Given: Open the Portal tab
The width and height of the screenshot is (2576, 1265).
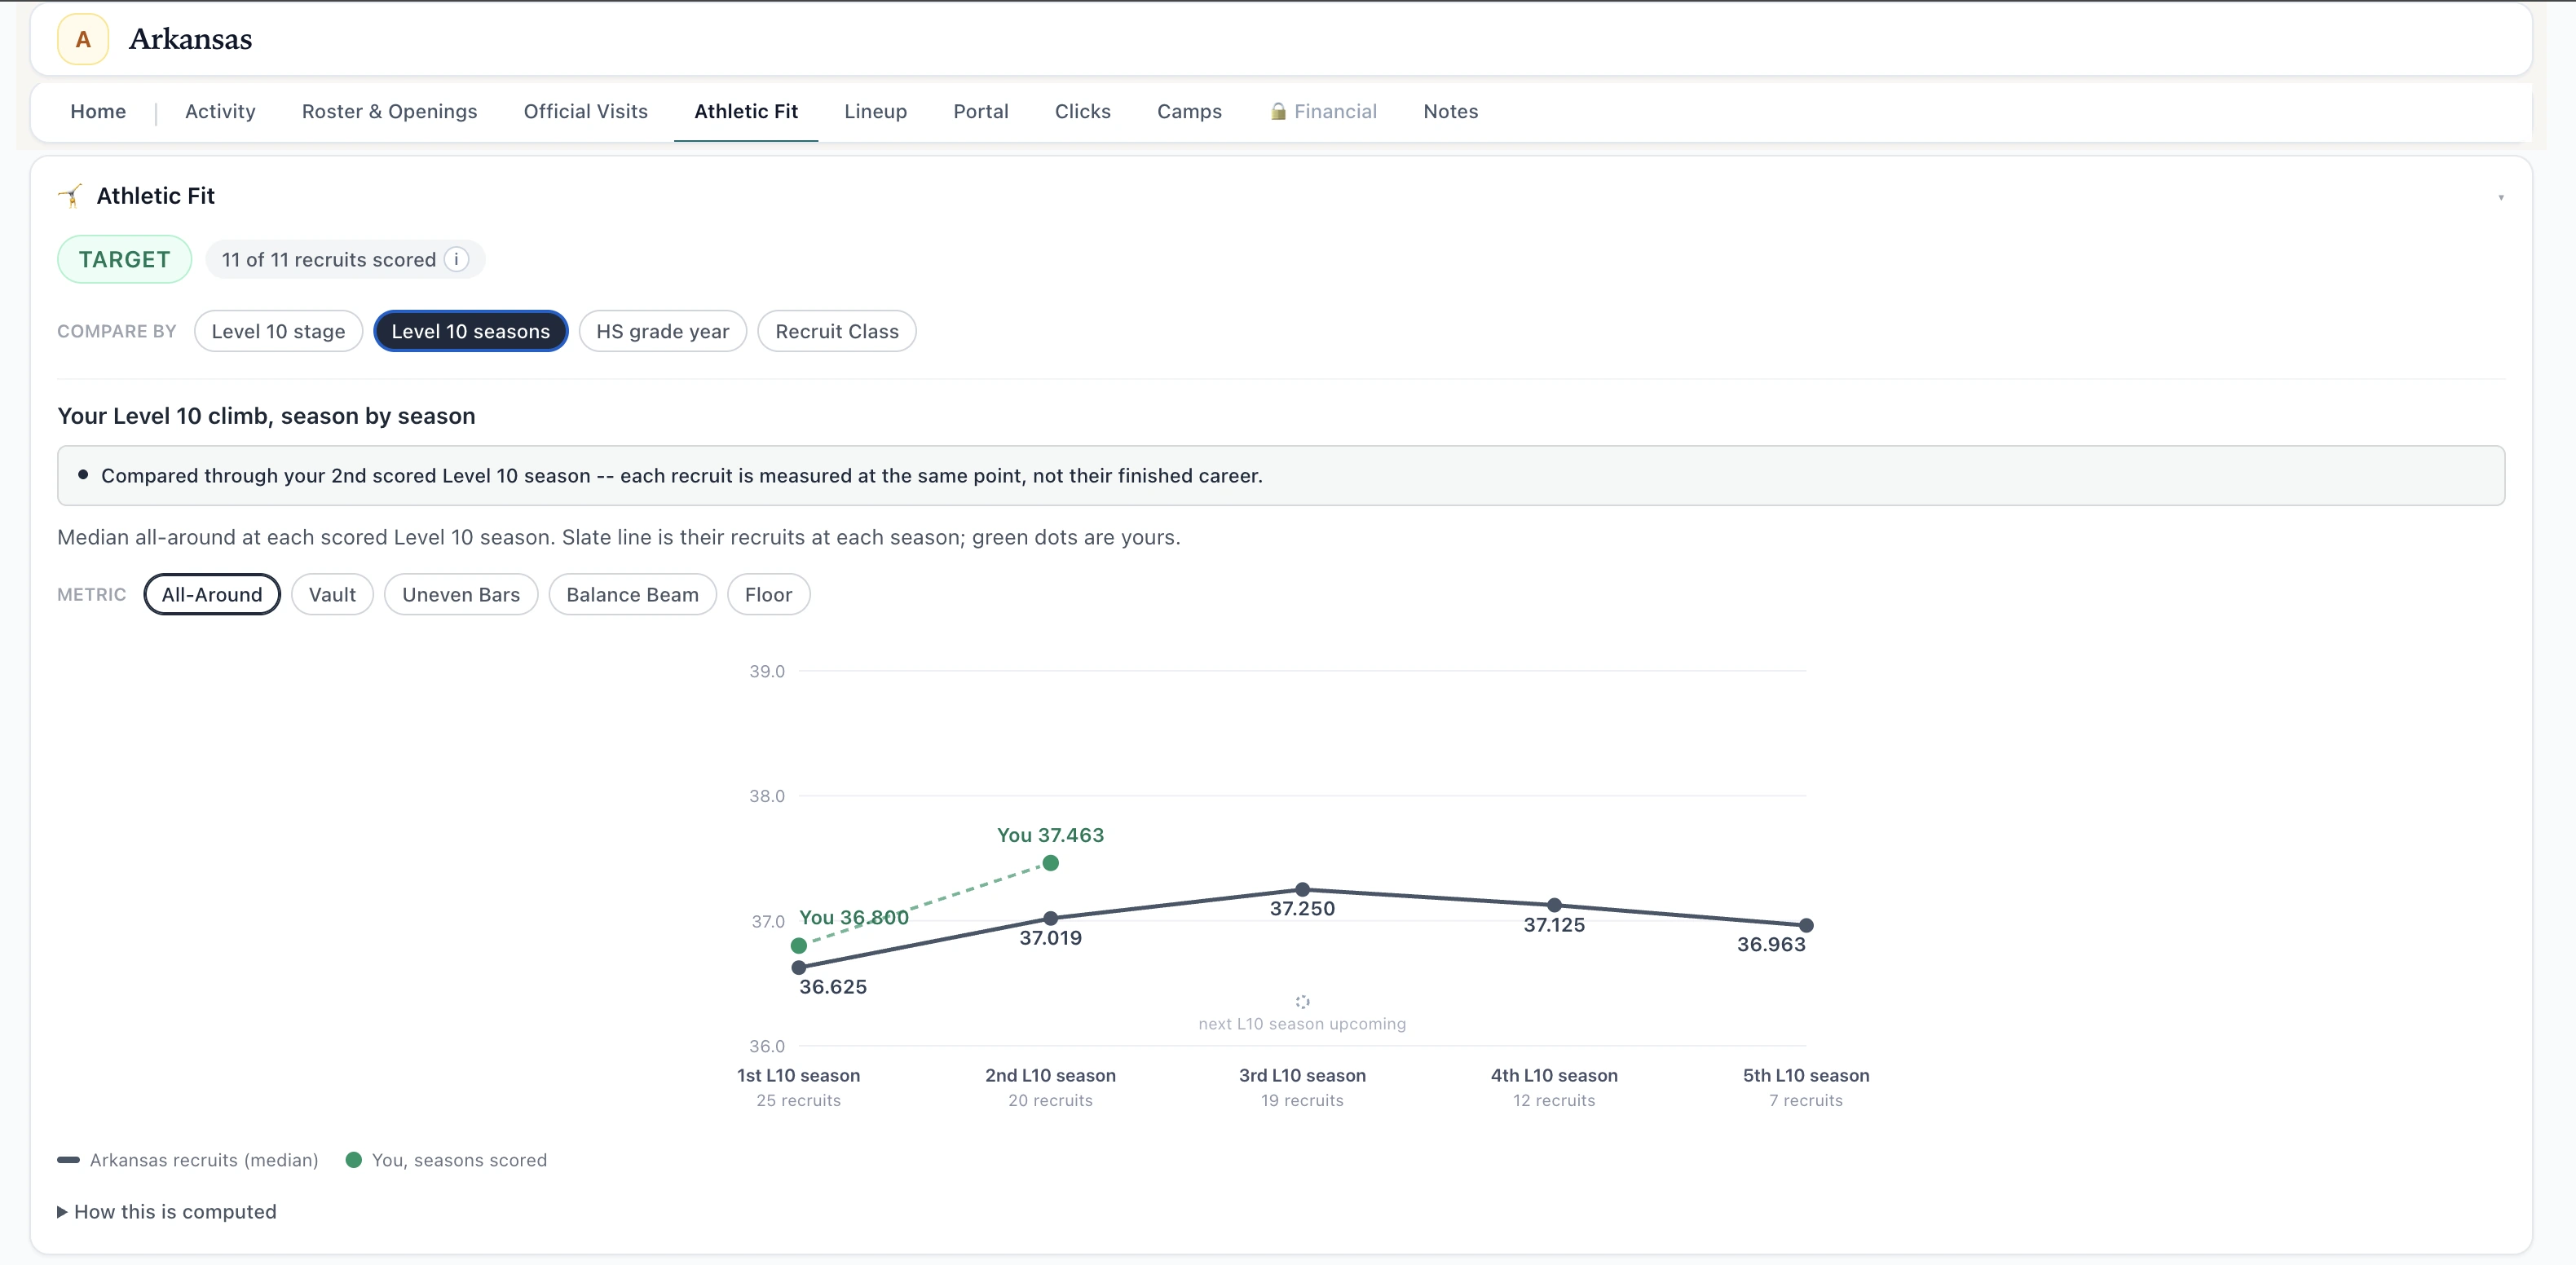Looking at the screenshot, I should (981, 111).
